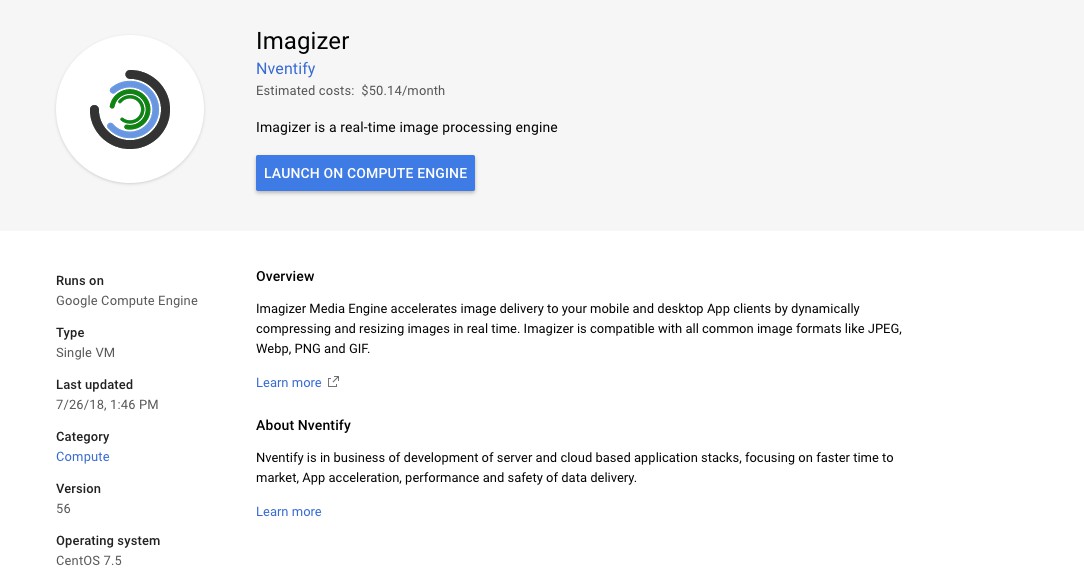Click the About Nventify heading
1084x569 pixels.
coord(303,426)
